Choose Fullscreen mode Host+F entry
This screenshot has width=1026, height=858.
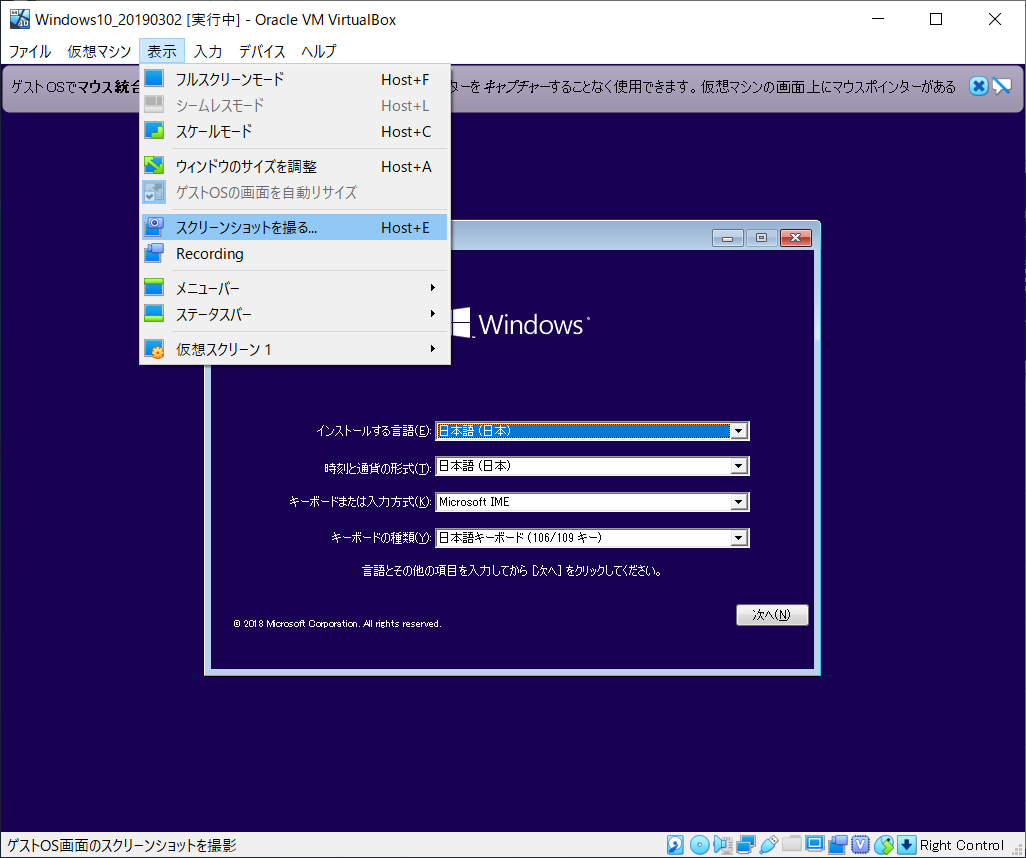[x=294, y=79]
